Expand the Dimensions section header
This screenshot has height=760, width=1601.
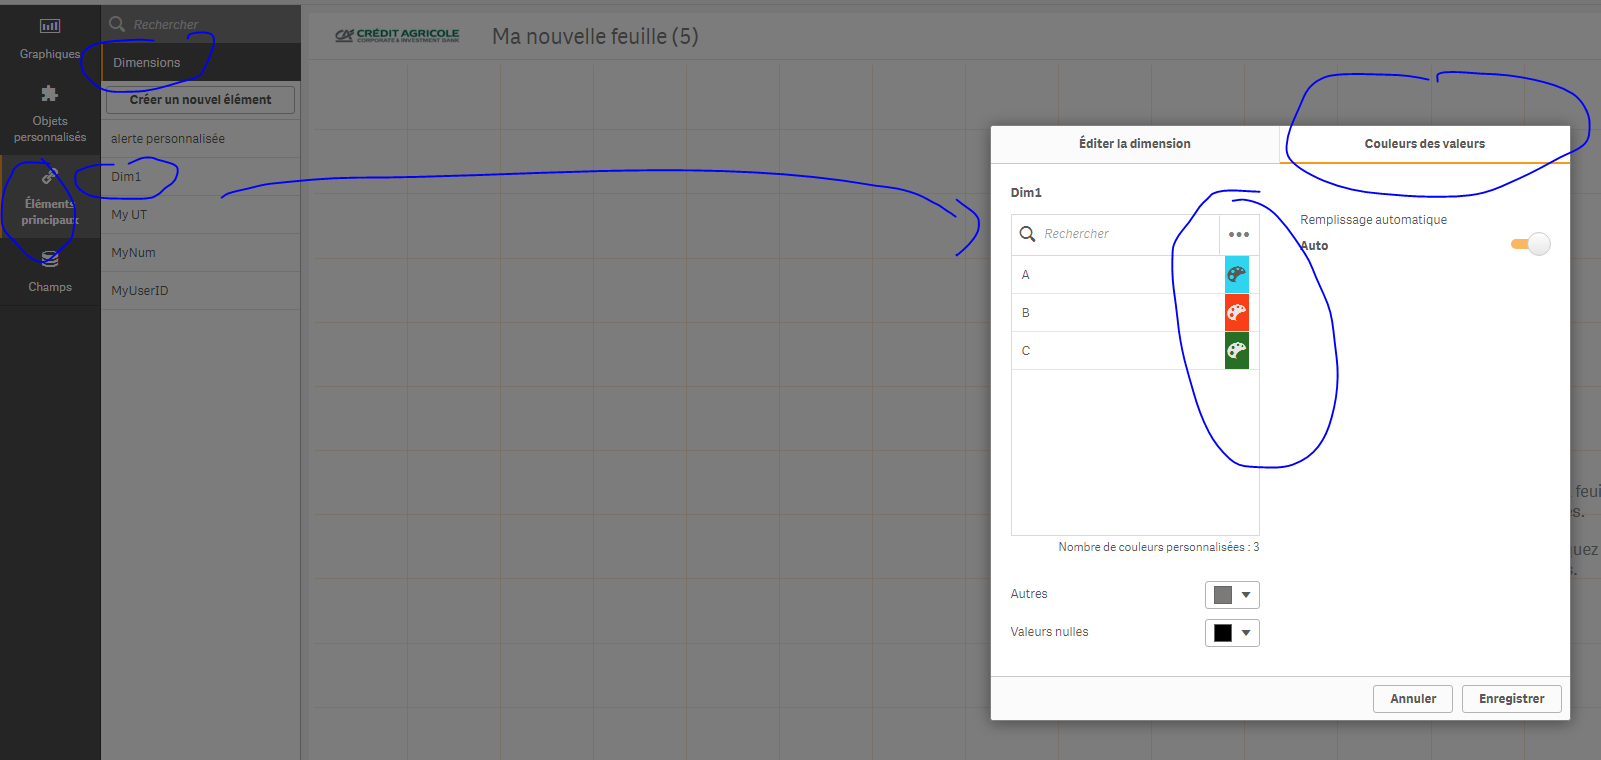pyautogui.click(x=200, y=62)
